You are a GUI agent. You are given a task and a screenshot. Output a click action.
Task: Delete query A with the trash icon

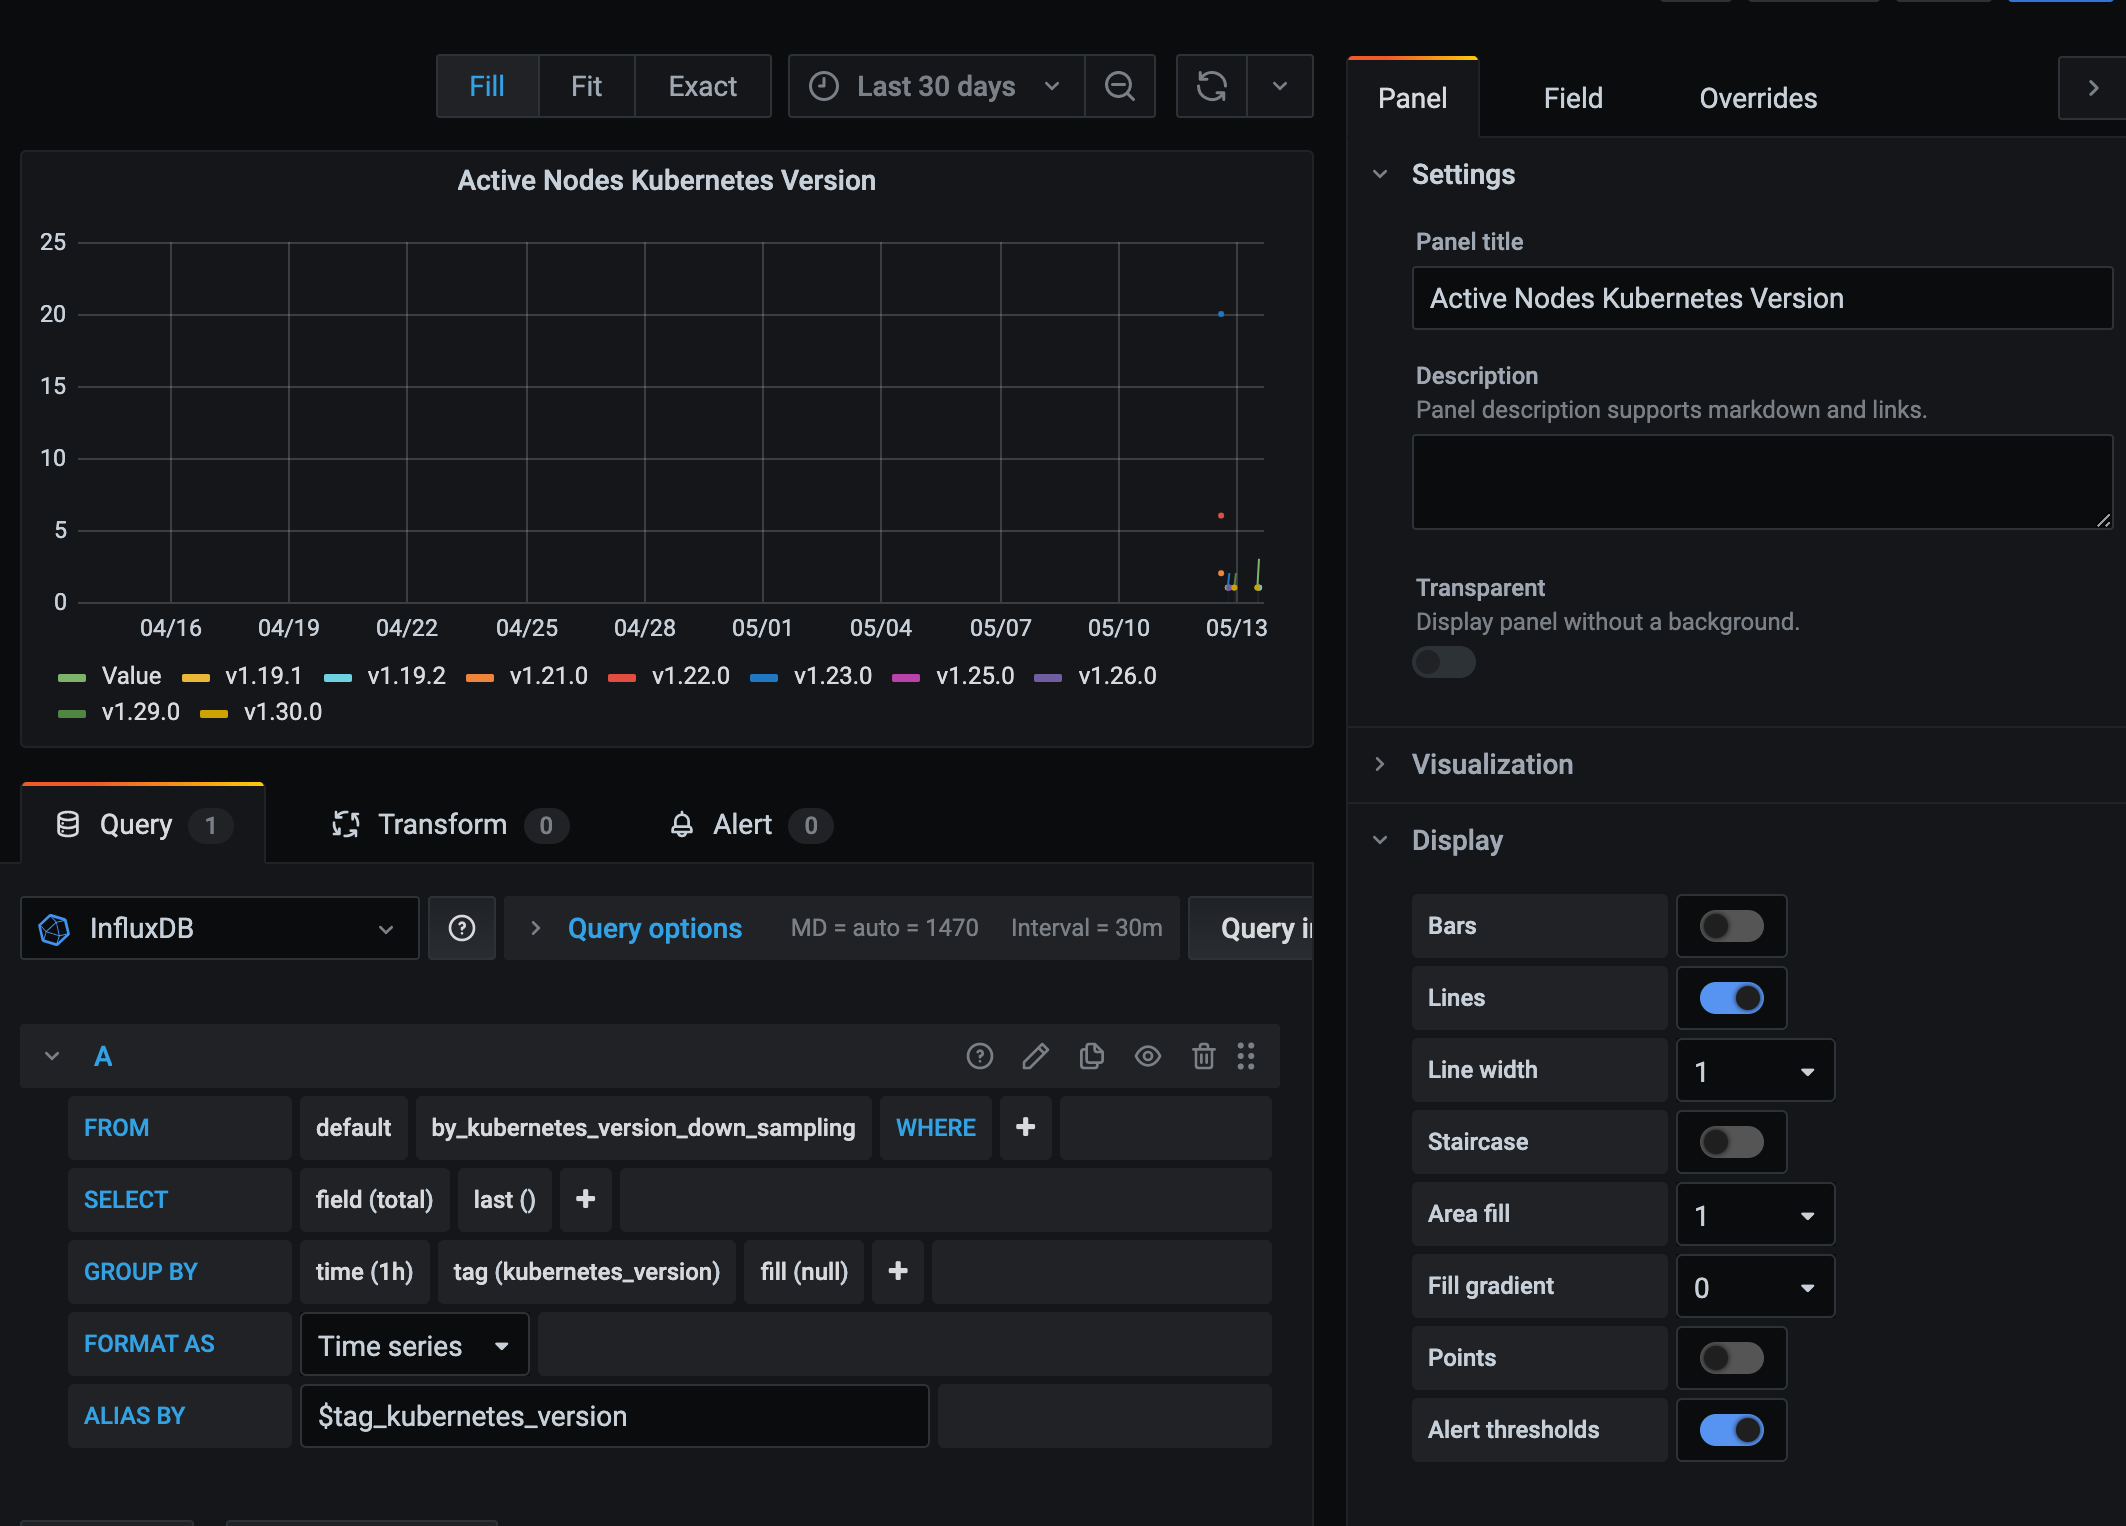1203,1056
